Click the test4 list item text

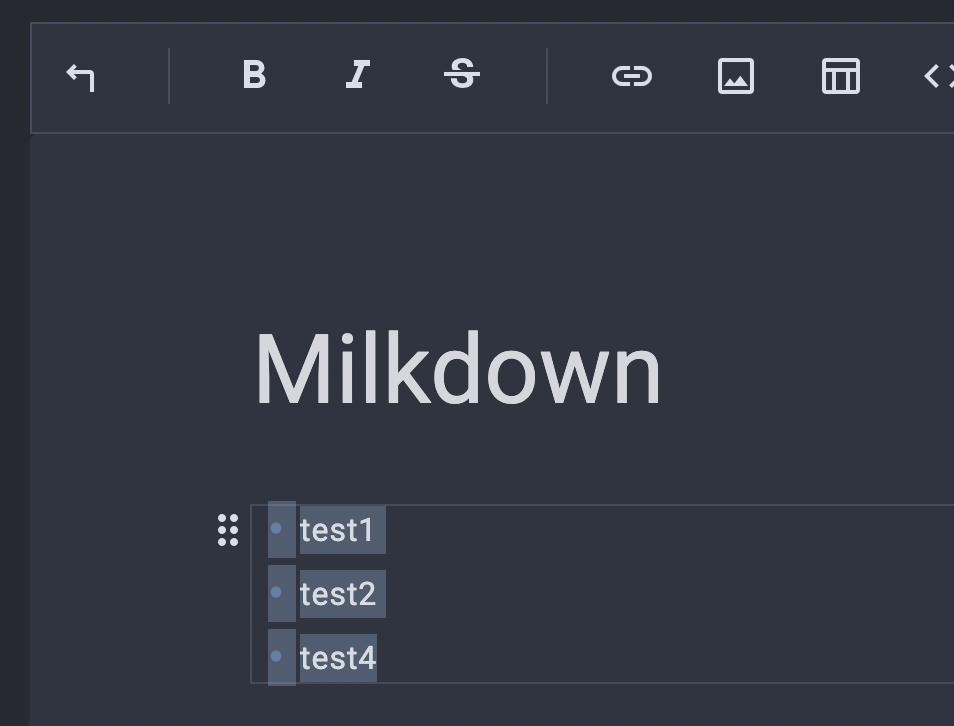[337, 657]
